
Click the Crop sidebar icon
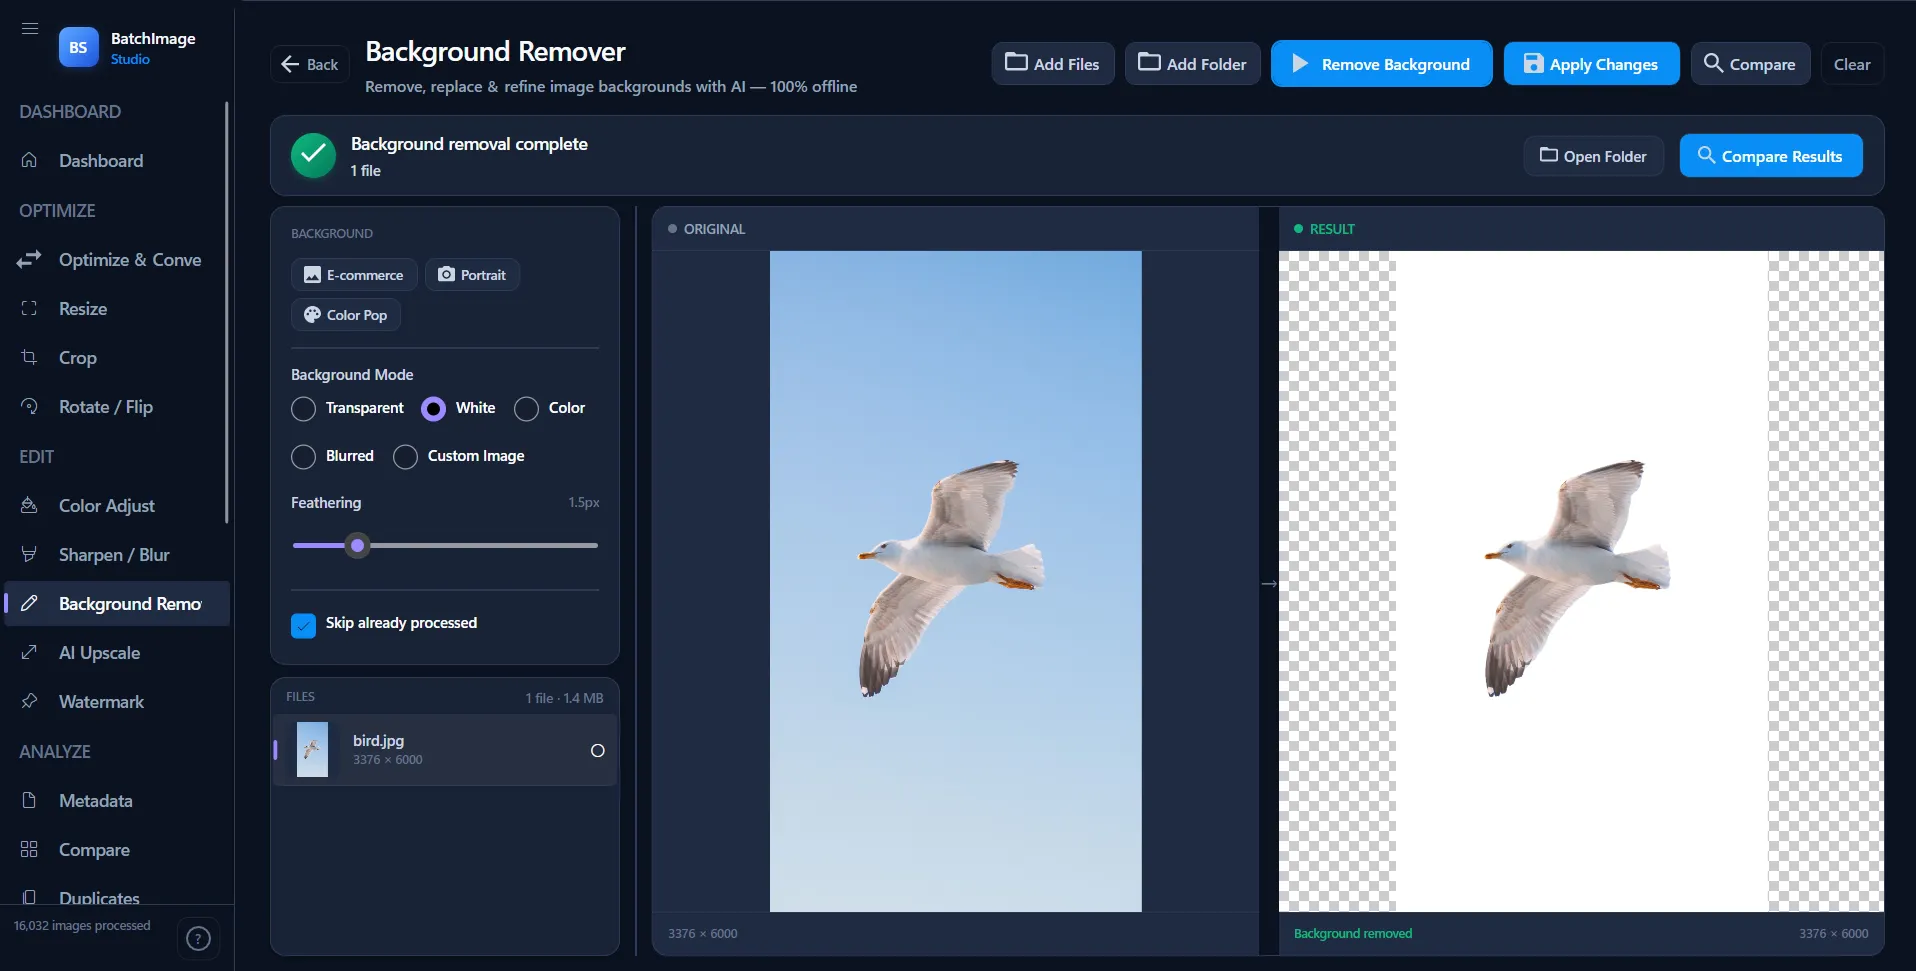(29, 357)
